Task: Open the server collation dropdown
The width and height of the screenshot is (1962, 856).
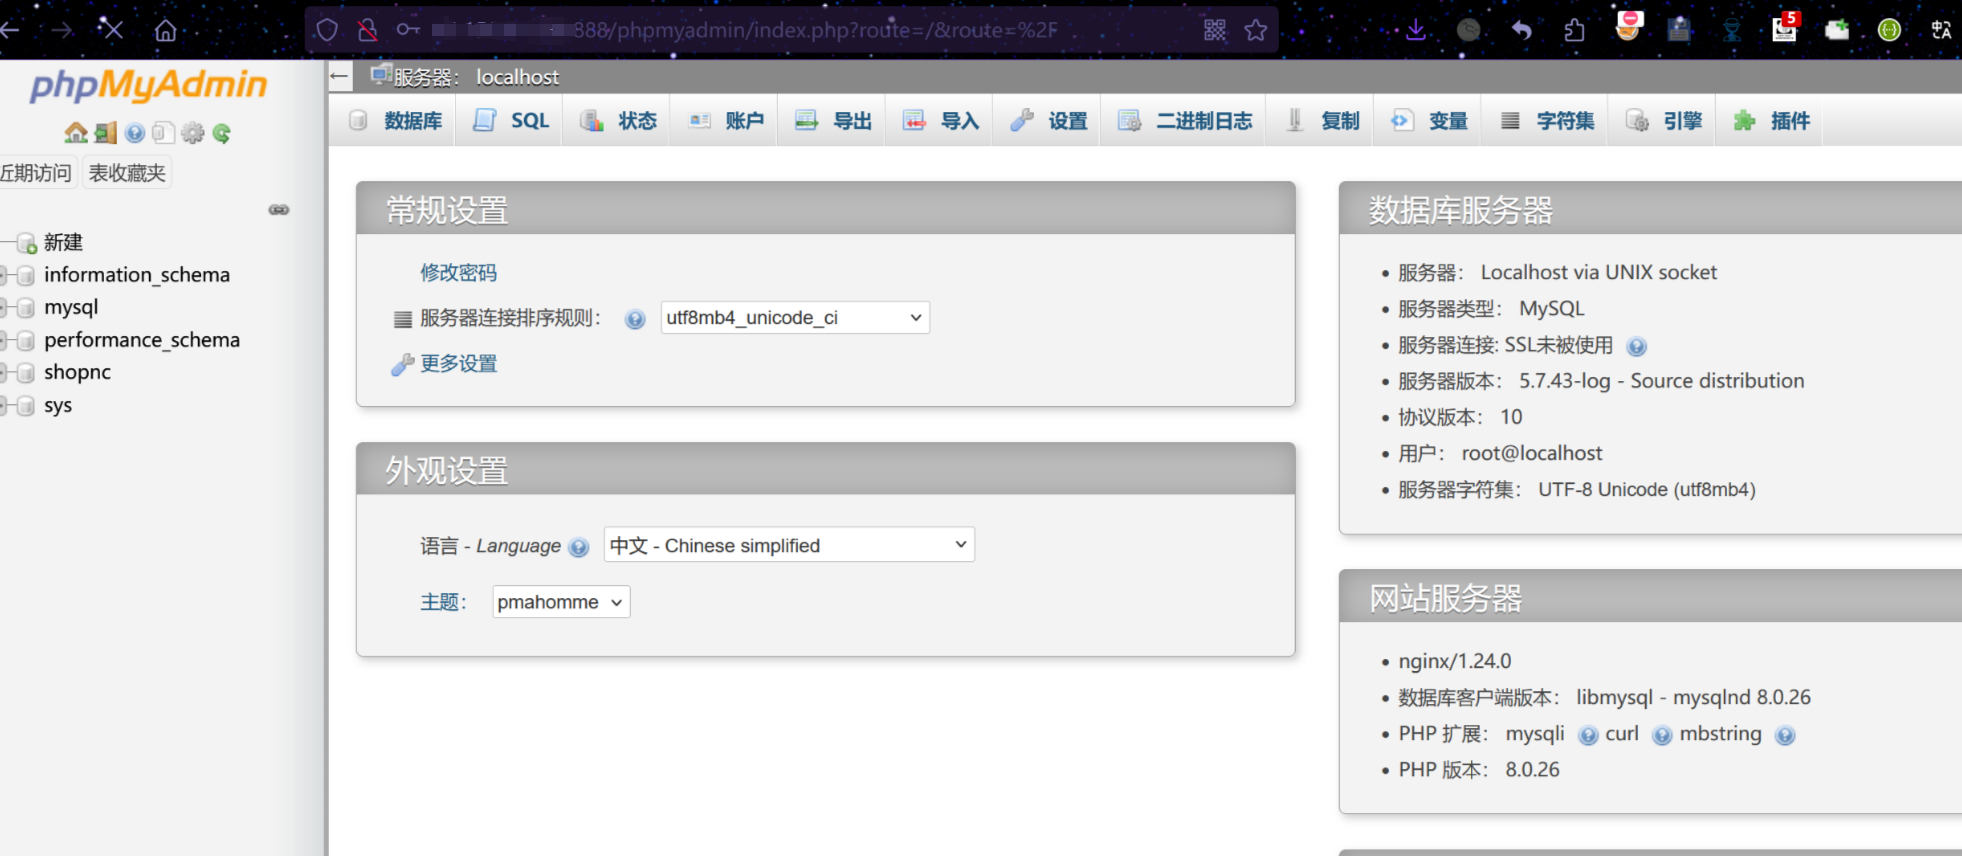Action: click(795, 318)
